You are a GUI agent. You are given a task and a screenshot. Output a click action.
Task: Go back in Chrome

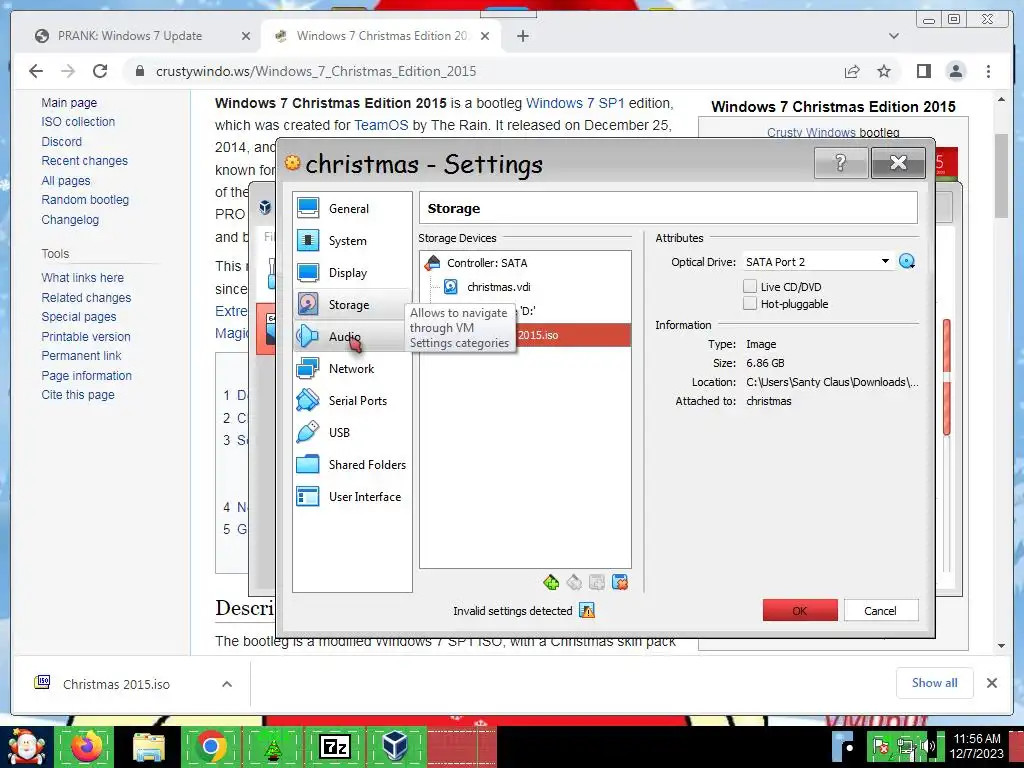pyautogui.click(x=36, y=71)
